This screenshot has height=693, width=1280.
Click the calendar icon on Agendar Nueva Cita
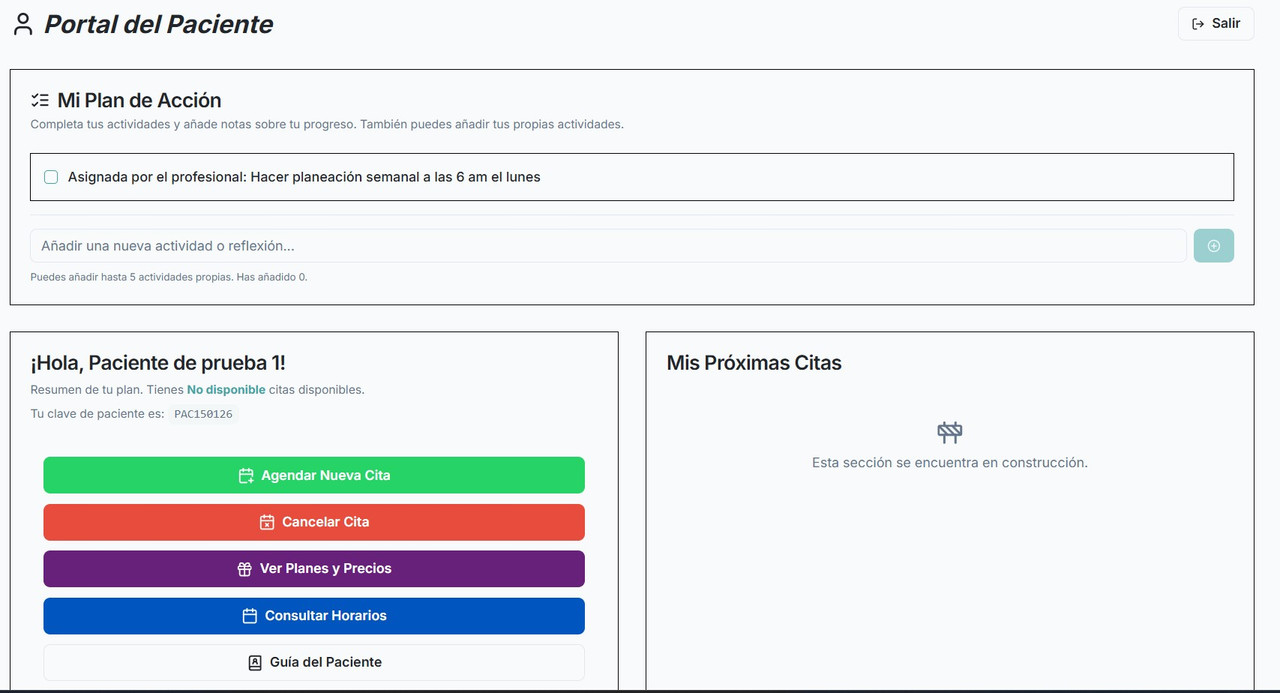[246, 476]
